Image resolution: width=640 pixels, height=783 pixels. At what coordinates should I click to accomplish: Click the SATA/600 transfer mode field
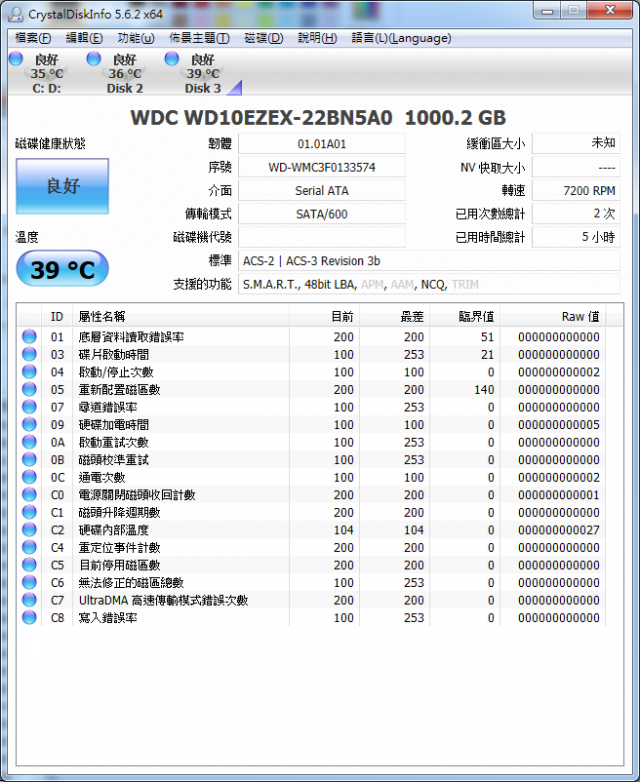pyautogui.click(x=321, y=214)
